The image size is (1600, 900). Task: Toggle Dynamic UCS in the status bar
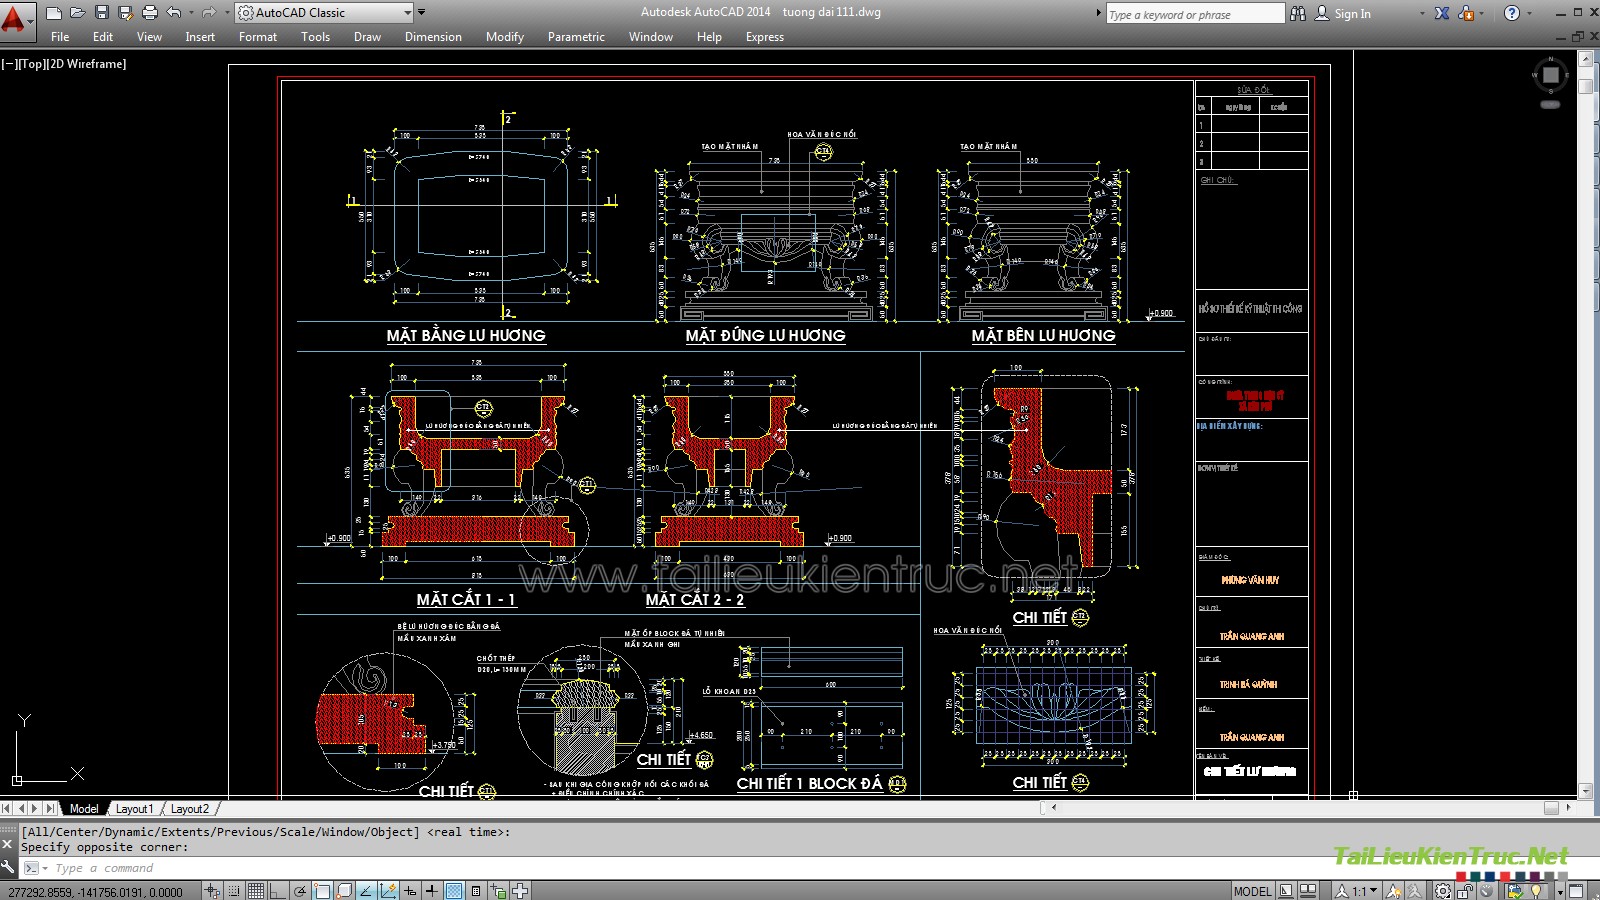(388, 890)
